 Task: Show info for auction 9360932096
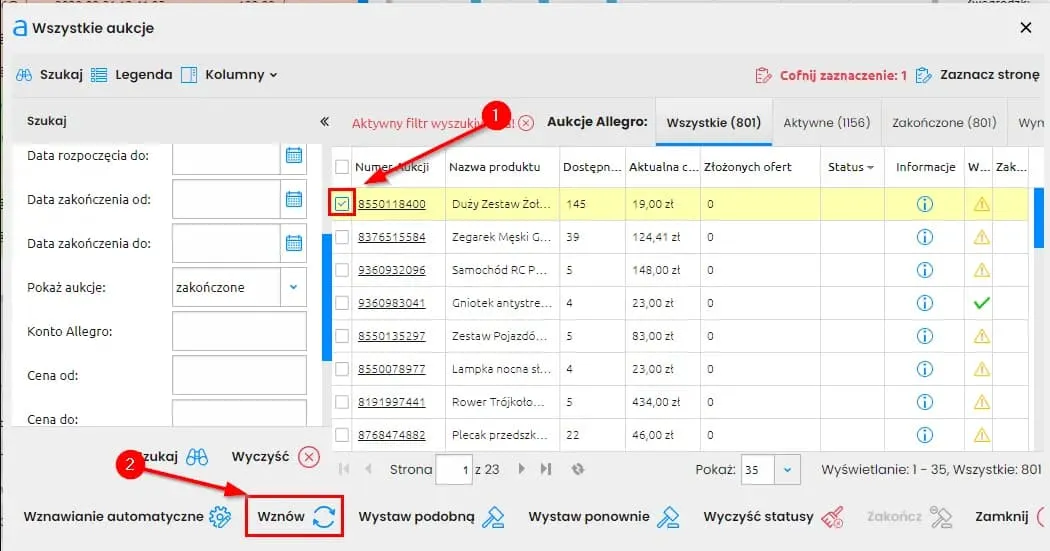click(x=924, y=270)
